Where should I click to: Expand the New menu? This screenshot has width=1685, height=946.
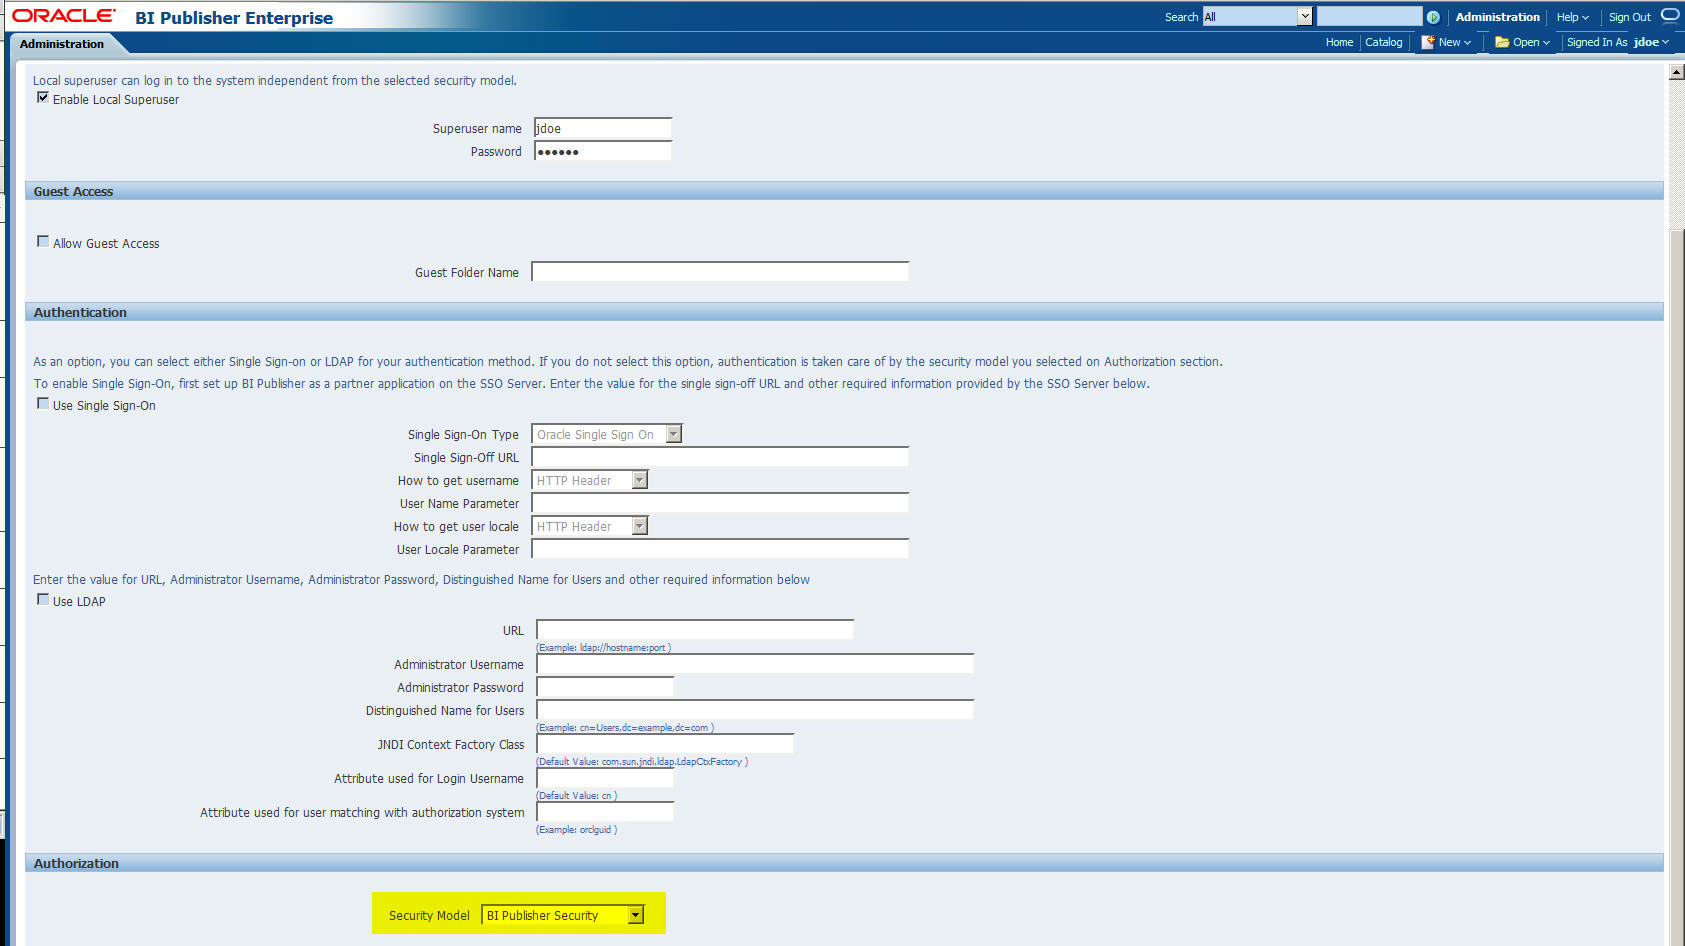click(1454, 42)
